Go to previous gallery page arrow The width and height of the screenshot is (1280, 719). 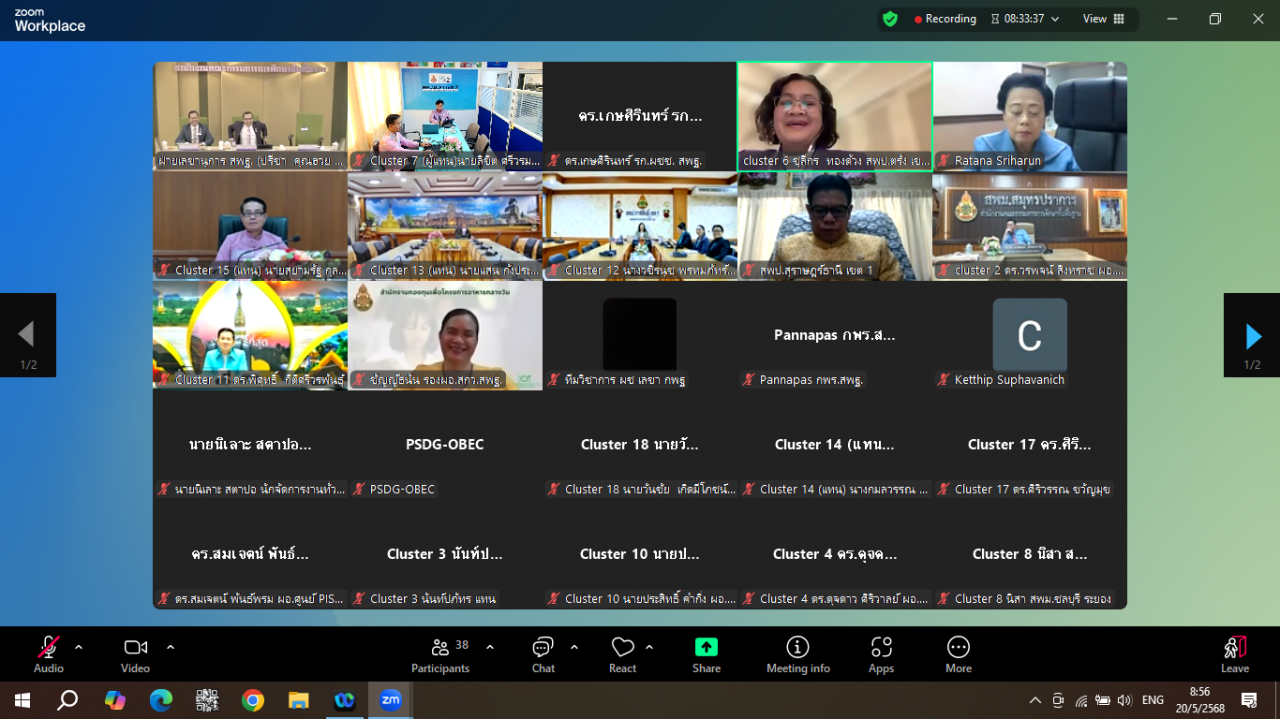(x=27, y=335)
